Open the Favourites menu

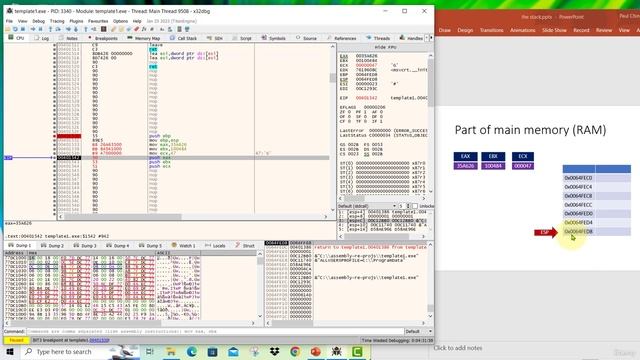(98, 21)
